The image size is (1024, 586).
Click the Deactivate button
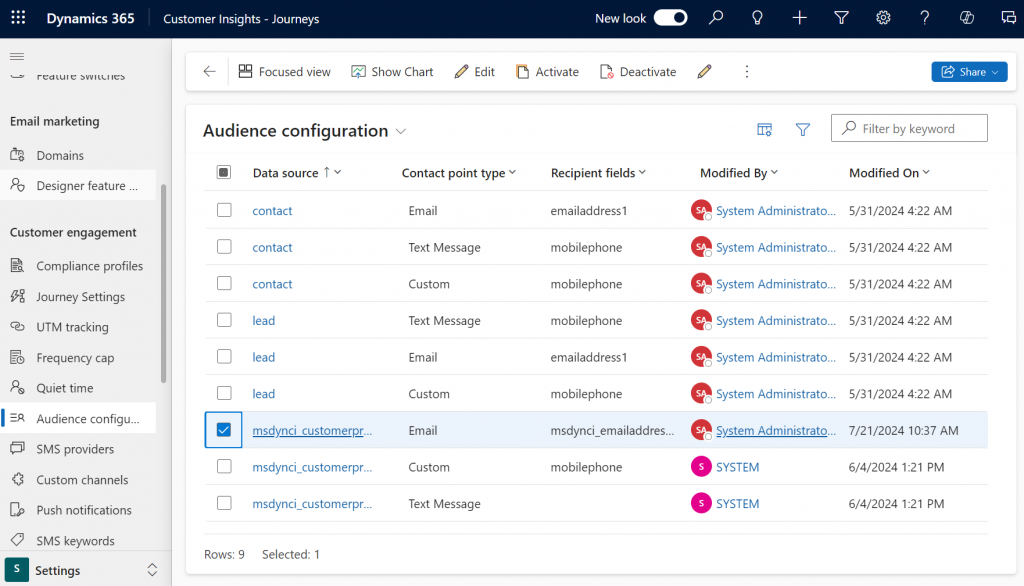pyautogui.click(x=638, y=72)
